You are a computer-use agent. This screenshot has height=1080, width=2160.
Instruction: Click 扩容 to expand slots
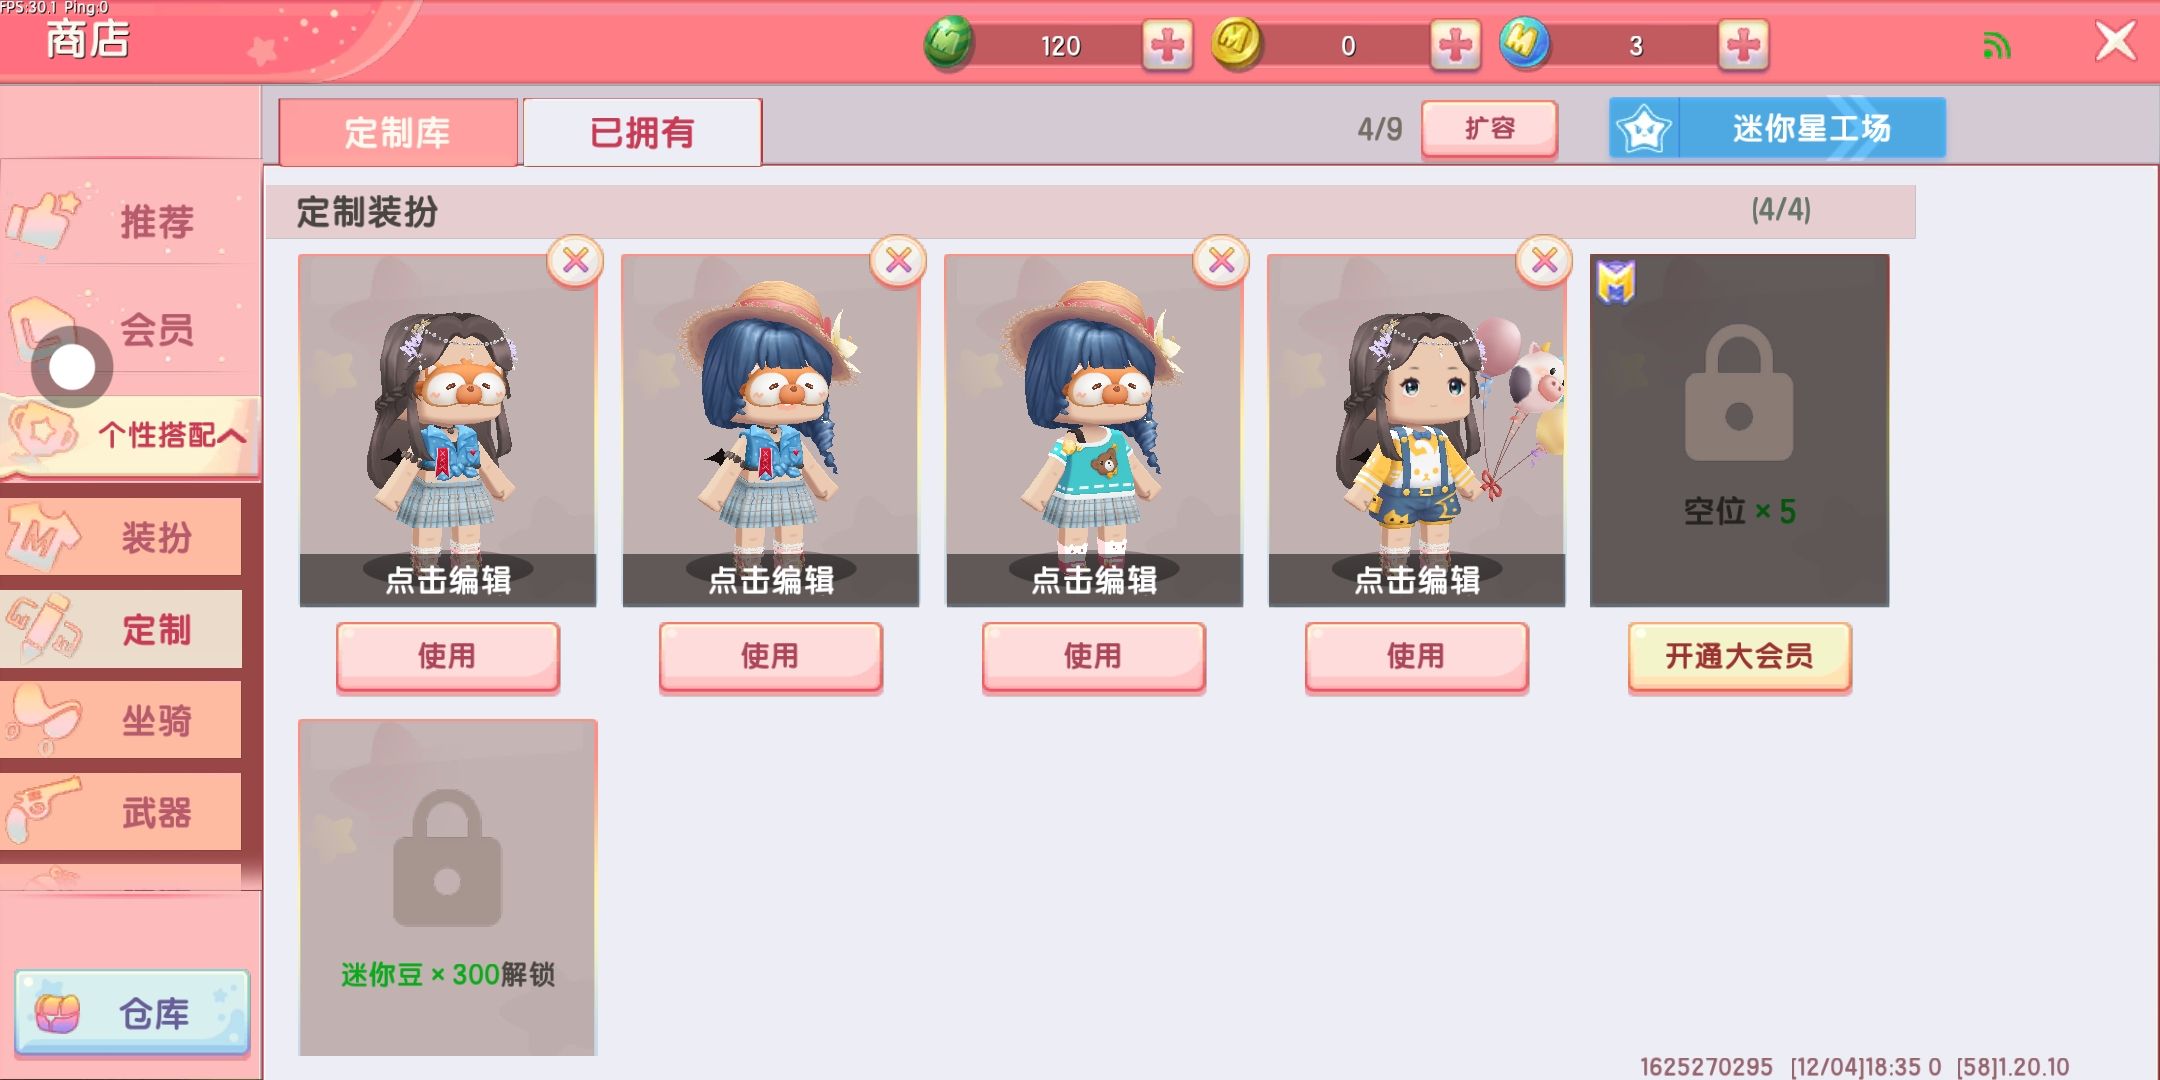tap(1489, 128)
